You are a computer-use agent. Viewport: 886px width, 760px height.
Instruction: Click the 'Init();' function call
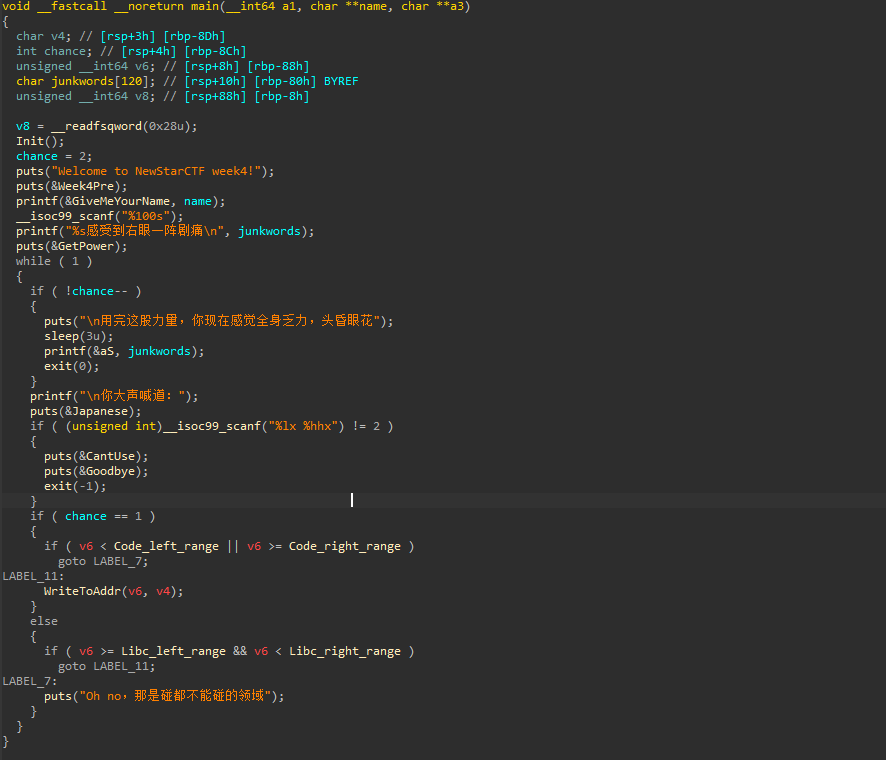tap(40, 141)
